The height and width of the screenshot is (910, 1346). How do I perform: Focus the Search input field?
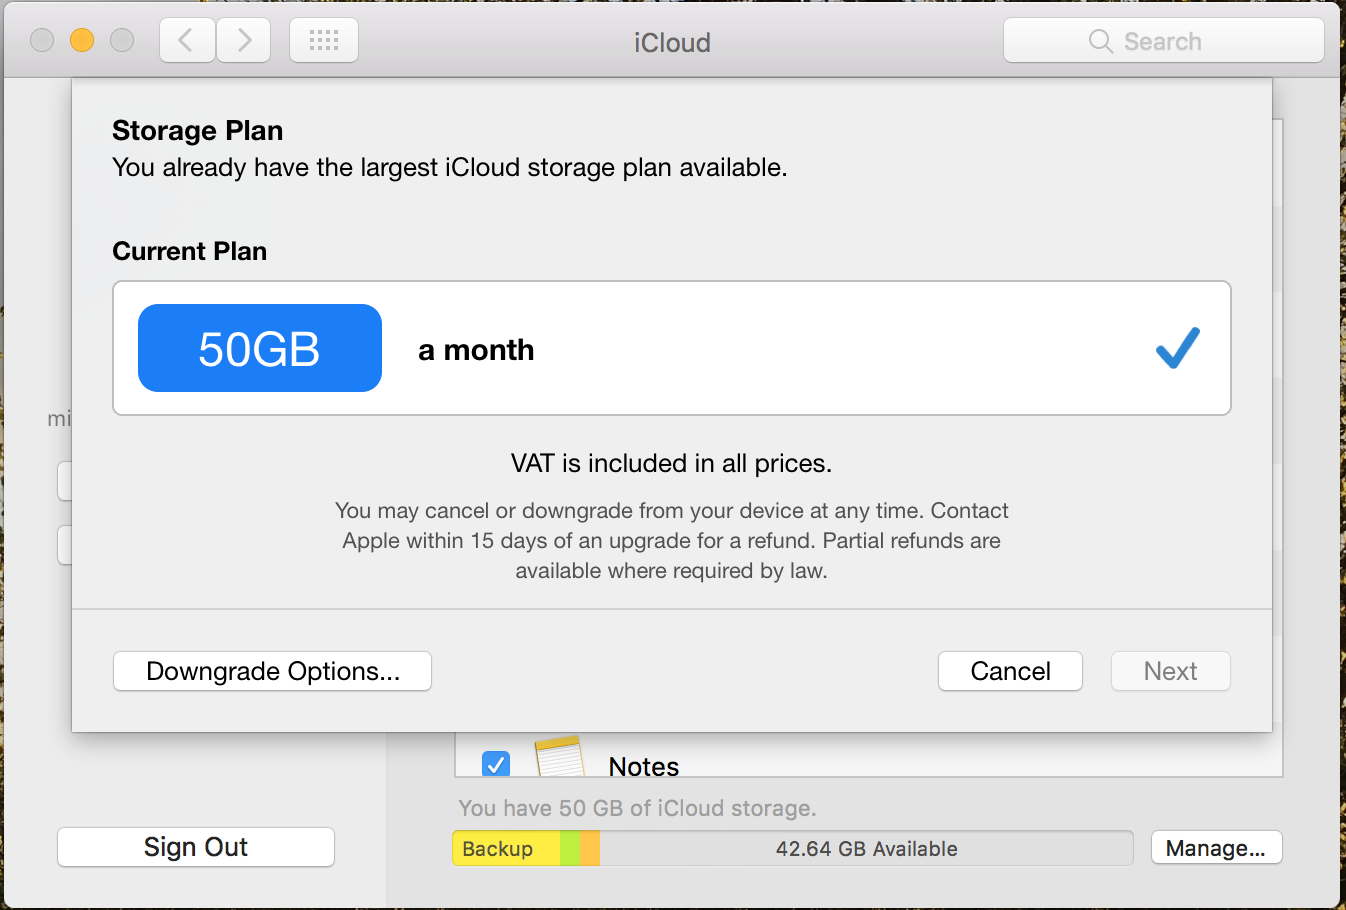coord(1164,41)
